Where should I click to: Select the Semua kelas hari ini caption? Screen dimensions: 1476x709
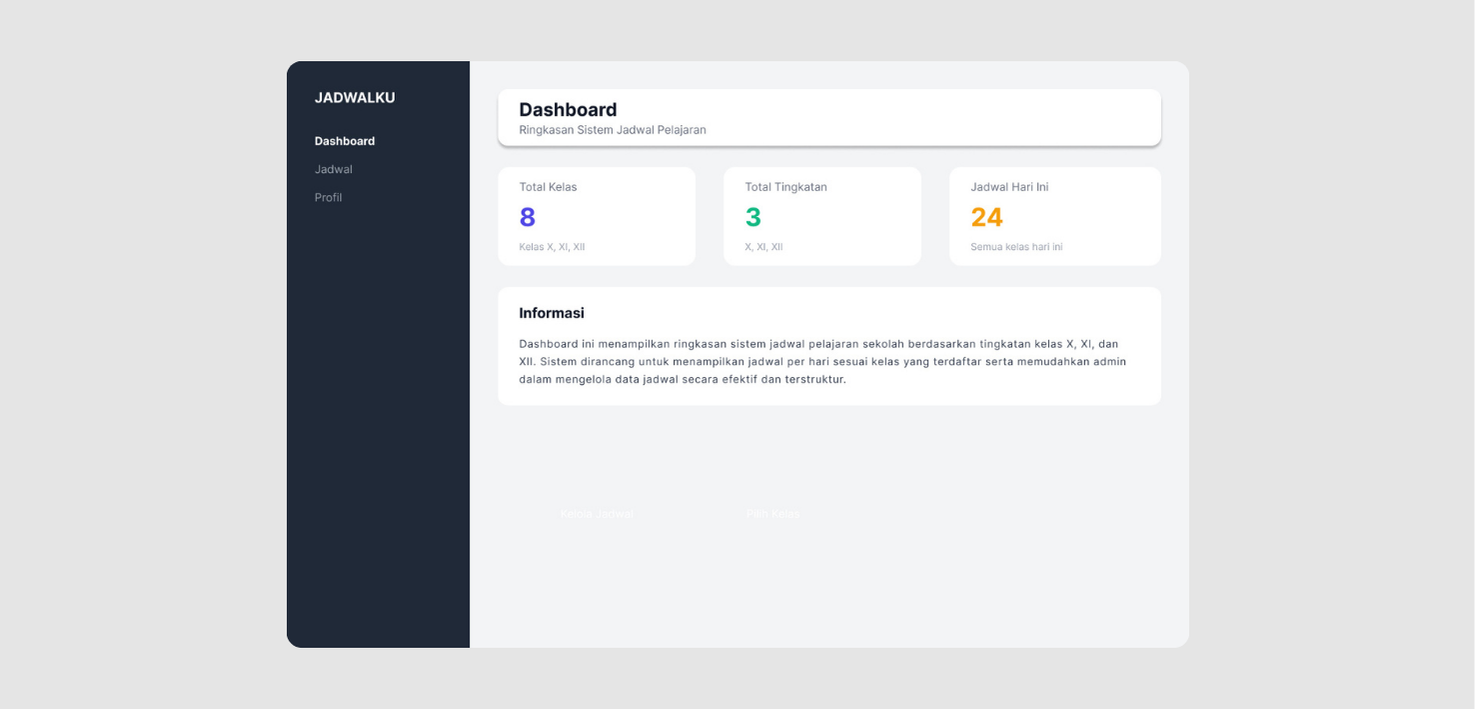click(1016, 247)
